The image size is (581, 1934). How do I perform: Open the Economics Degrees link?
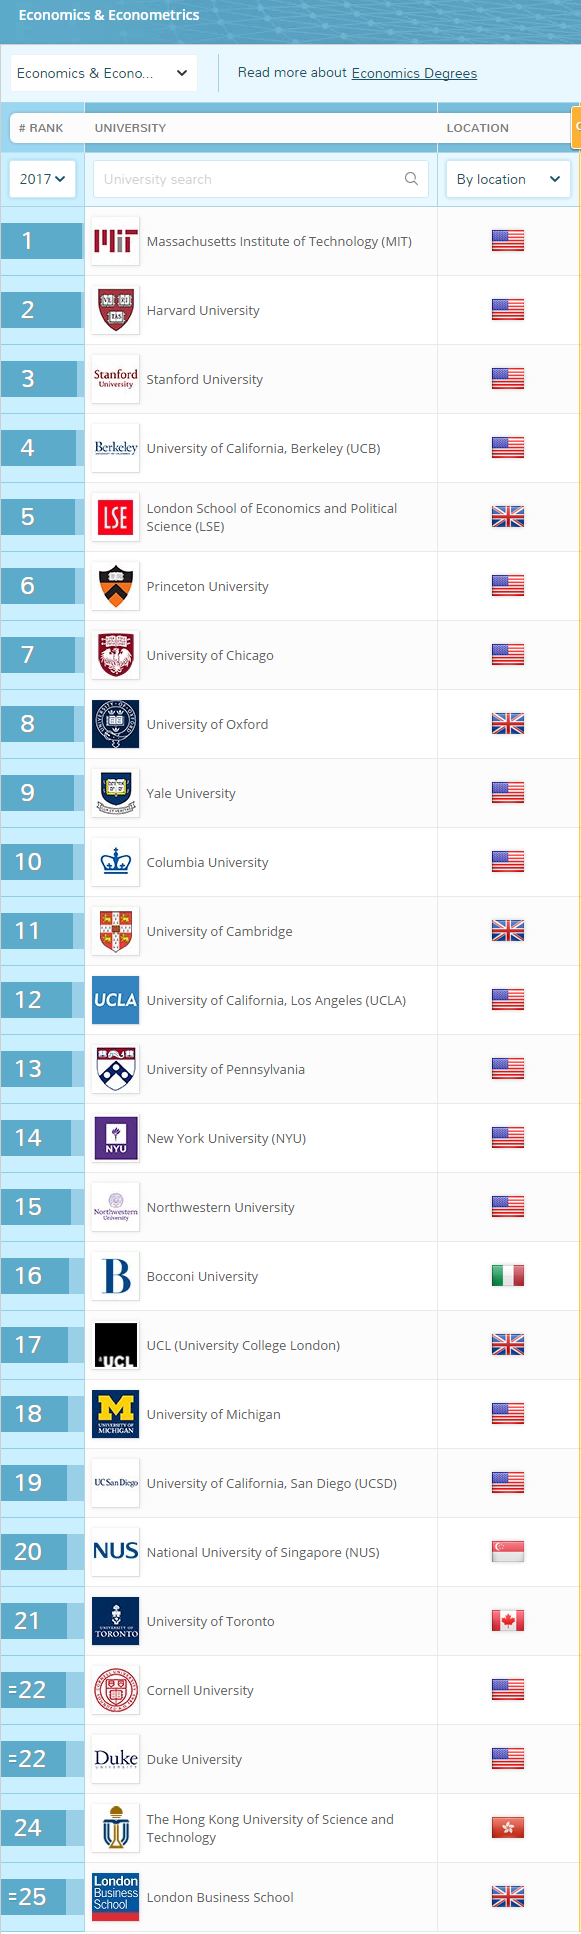click(414, 73)
